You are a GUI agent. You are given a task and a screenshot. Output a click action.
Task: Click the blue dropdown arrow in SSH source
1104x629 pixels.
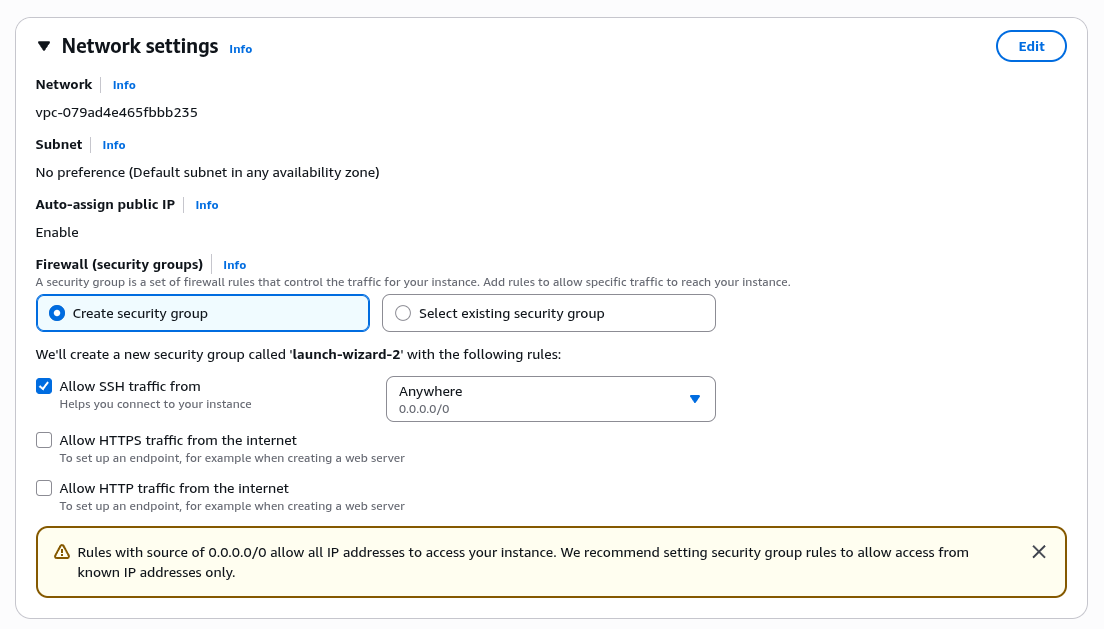point(695,399)
